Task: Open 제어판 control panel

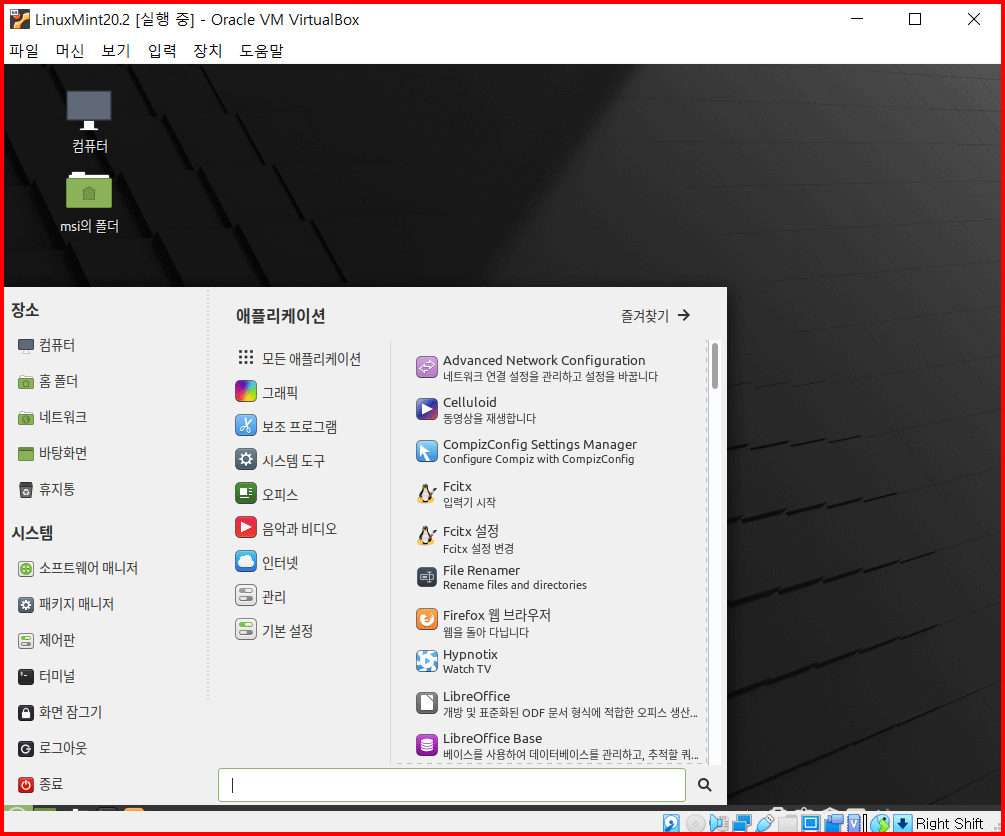Action: [x=46, y=640]
